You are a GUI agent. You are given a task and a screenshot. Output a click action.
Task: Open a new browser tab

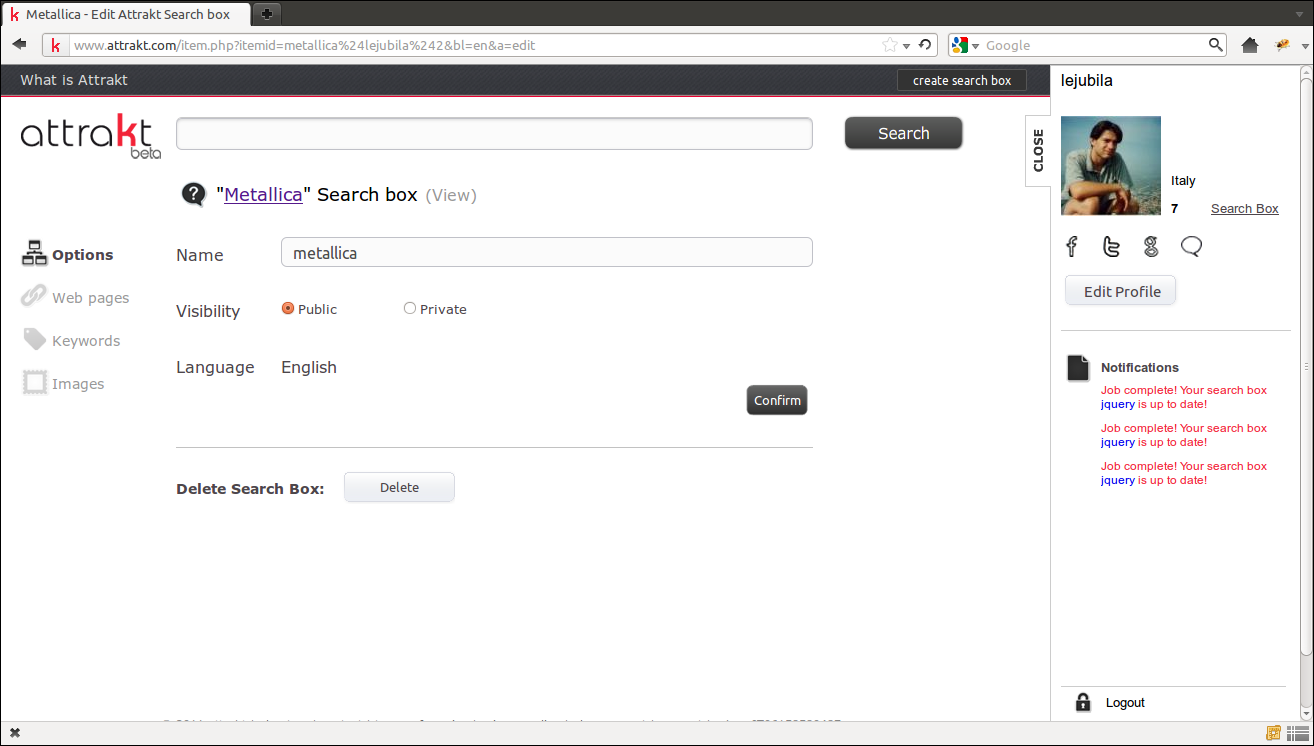266,14
